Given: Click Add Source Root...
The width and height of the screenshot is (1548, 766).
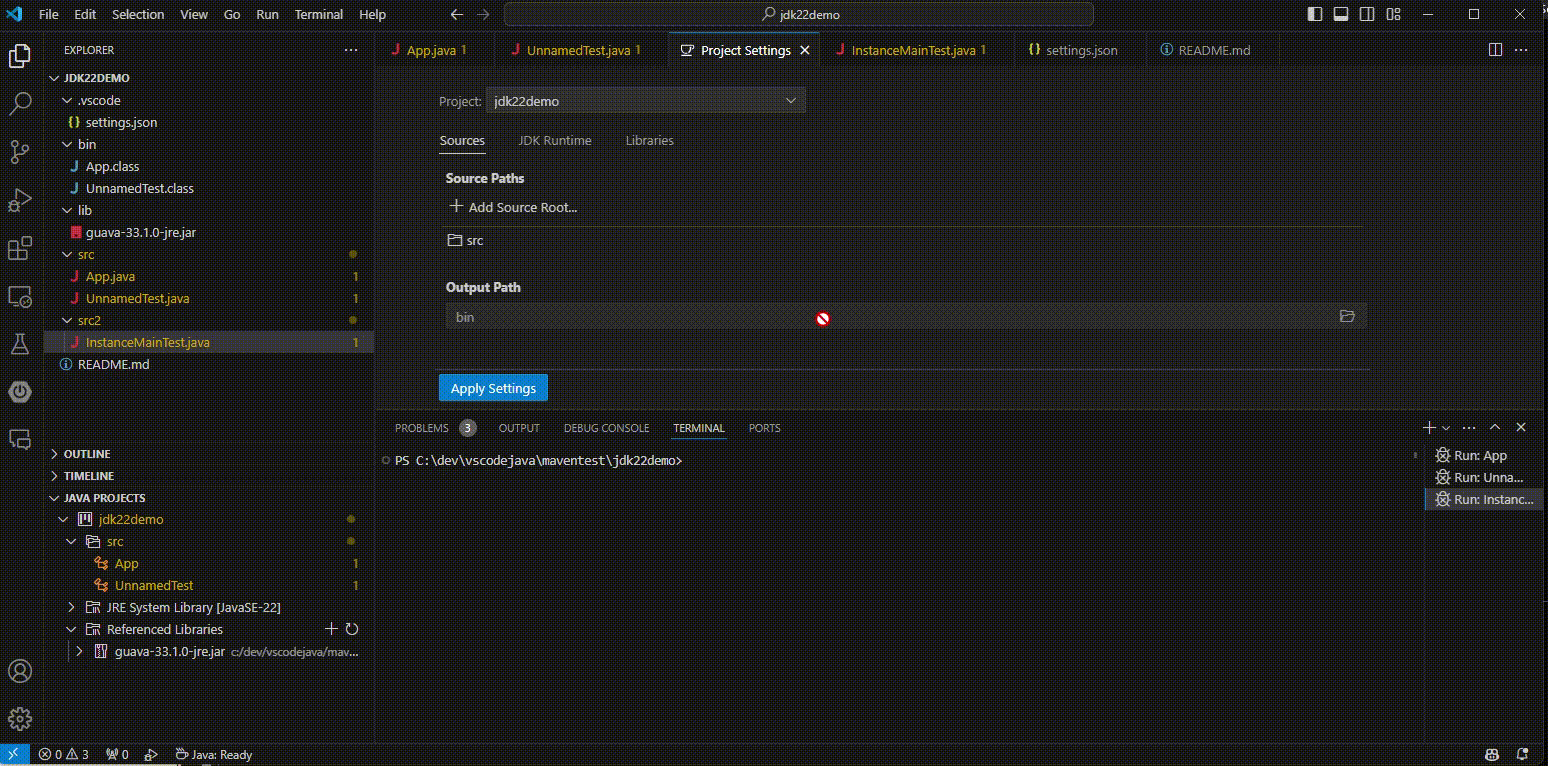Looking at the screenshot, I should click(x=513, y=207).
